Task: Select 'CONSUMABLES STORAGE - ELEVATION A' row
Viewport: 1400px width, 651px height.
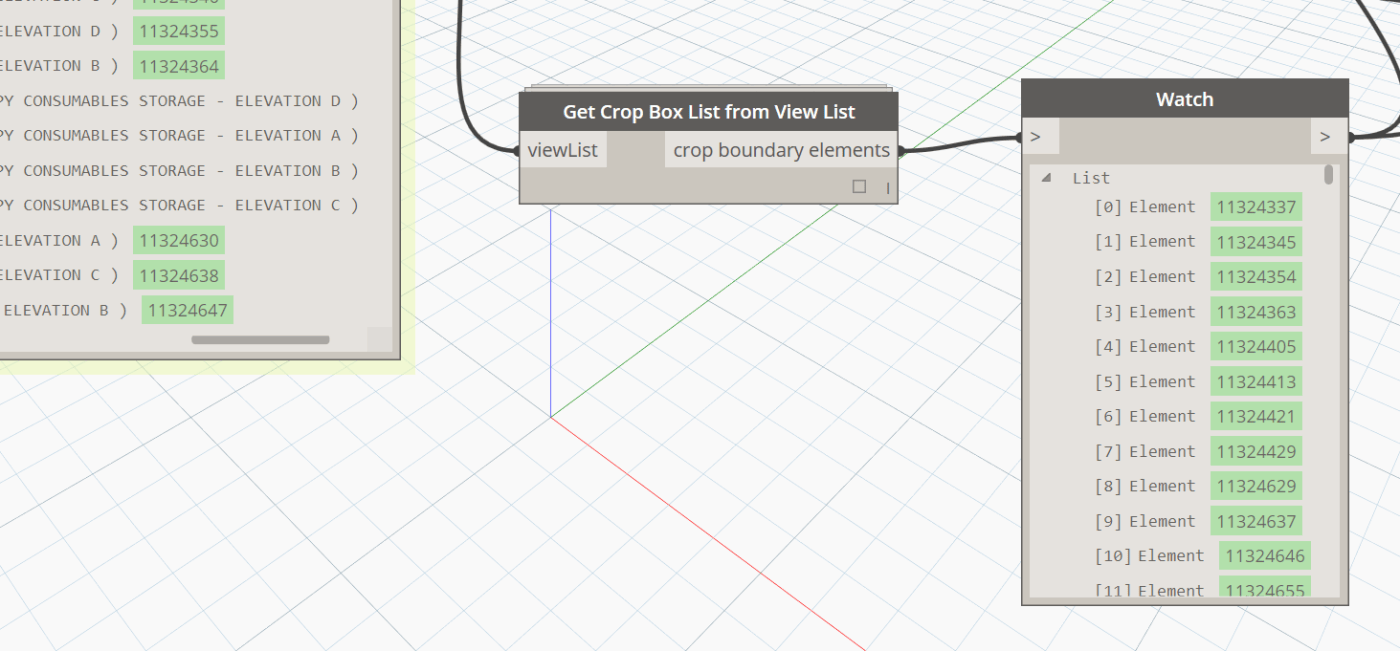Action: click(180, 136)
